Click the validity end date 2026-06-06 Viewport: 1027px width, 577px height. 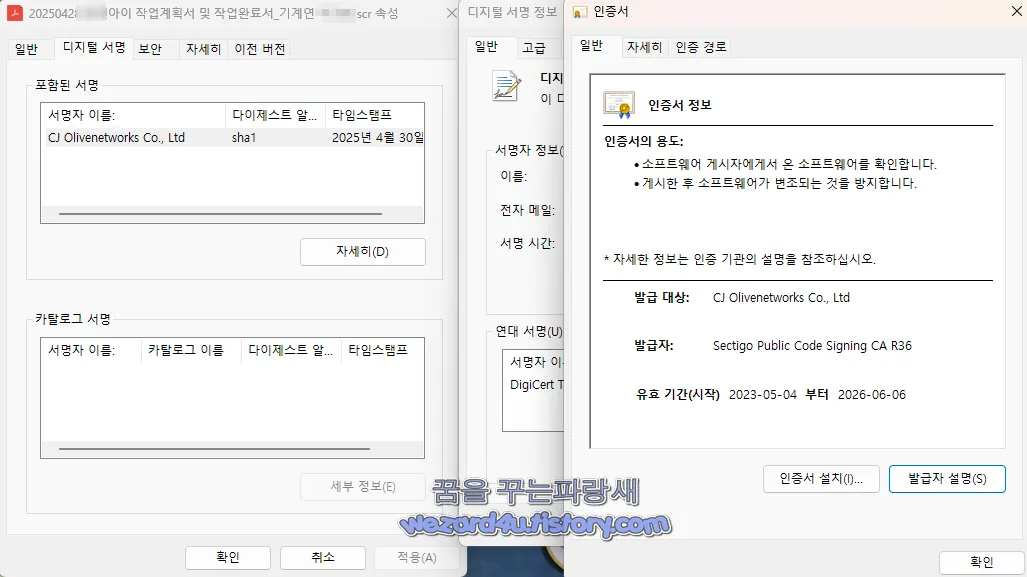point(872,394)
